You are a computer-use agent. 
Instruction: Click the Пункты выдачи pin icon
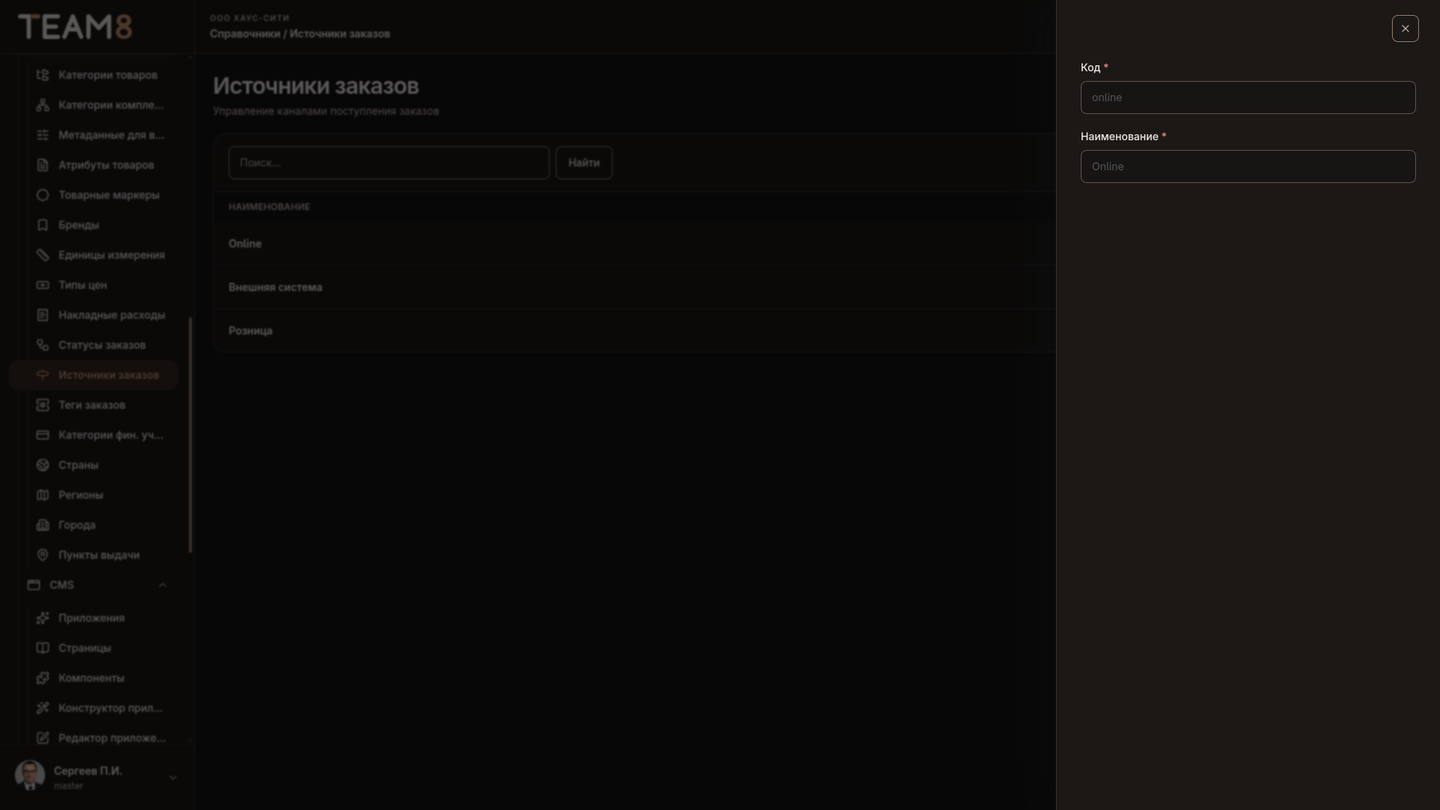[x=42, y=555]
